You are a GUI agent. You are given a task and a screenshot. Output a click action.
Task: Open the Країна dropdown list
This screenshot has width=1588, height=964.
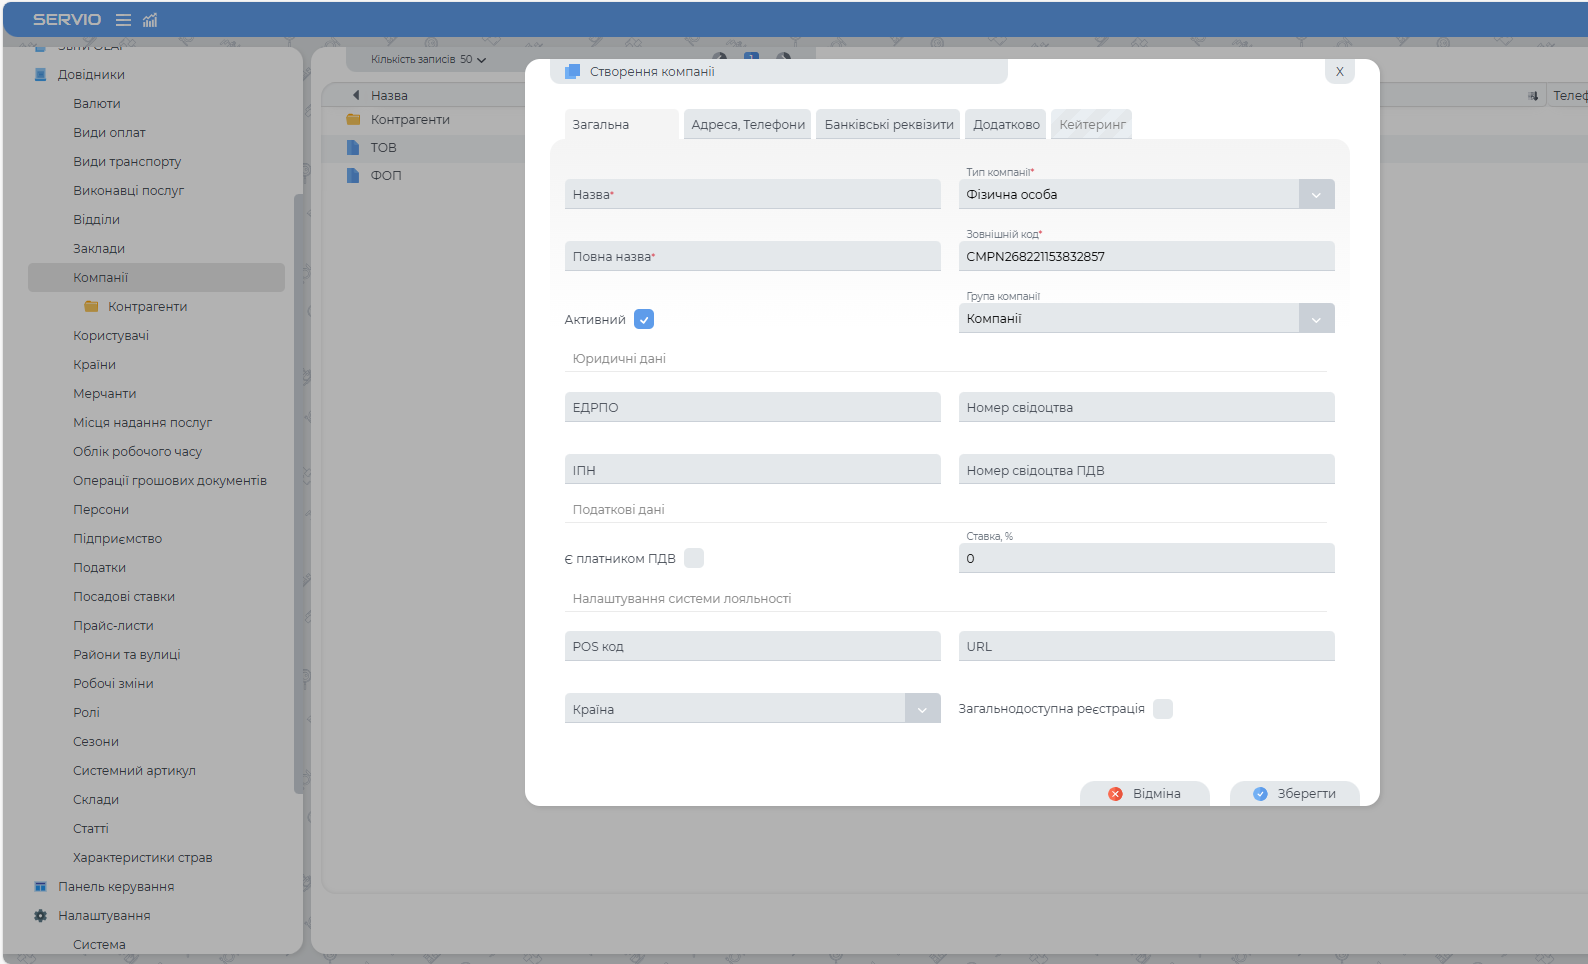922,710
